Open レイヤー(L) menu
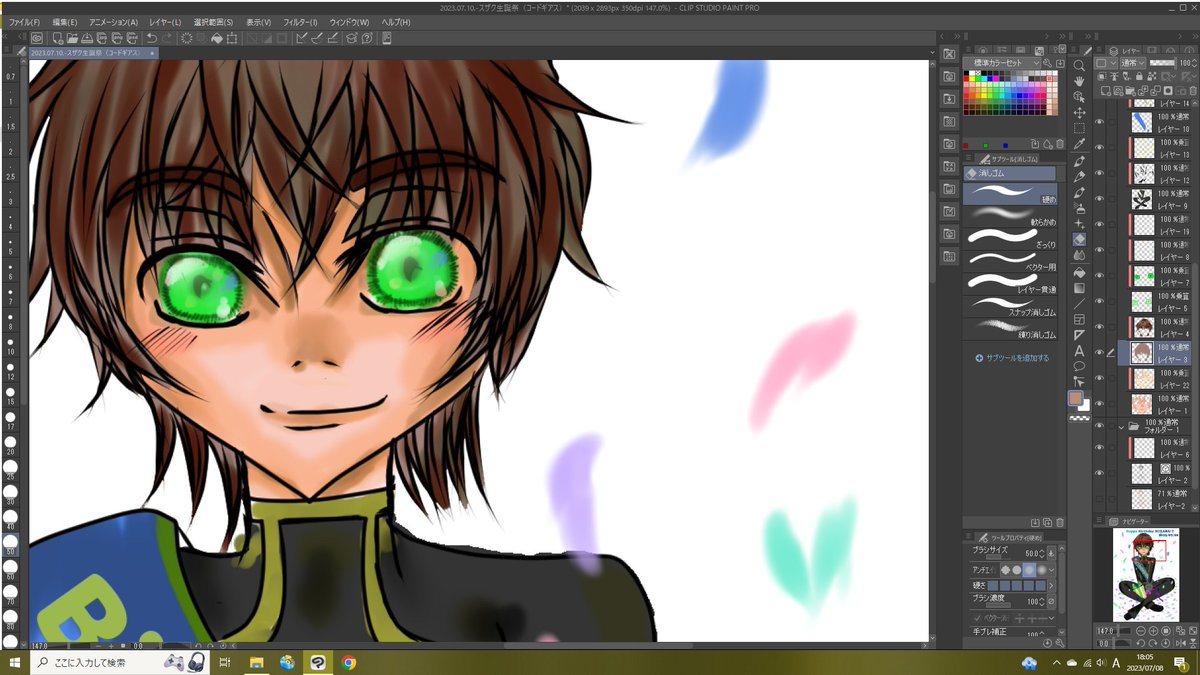Image resolution: width=1200 pixels, height=675 pixels. pos(165,22)
